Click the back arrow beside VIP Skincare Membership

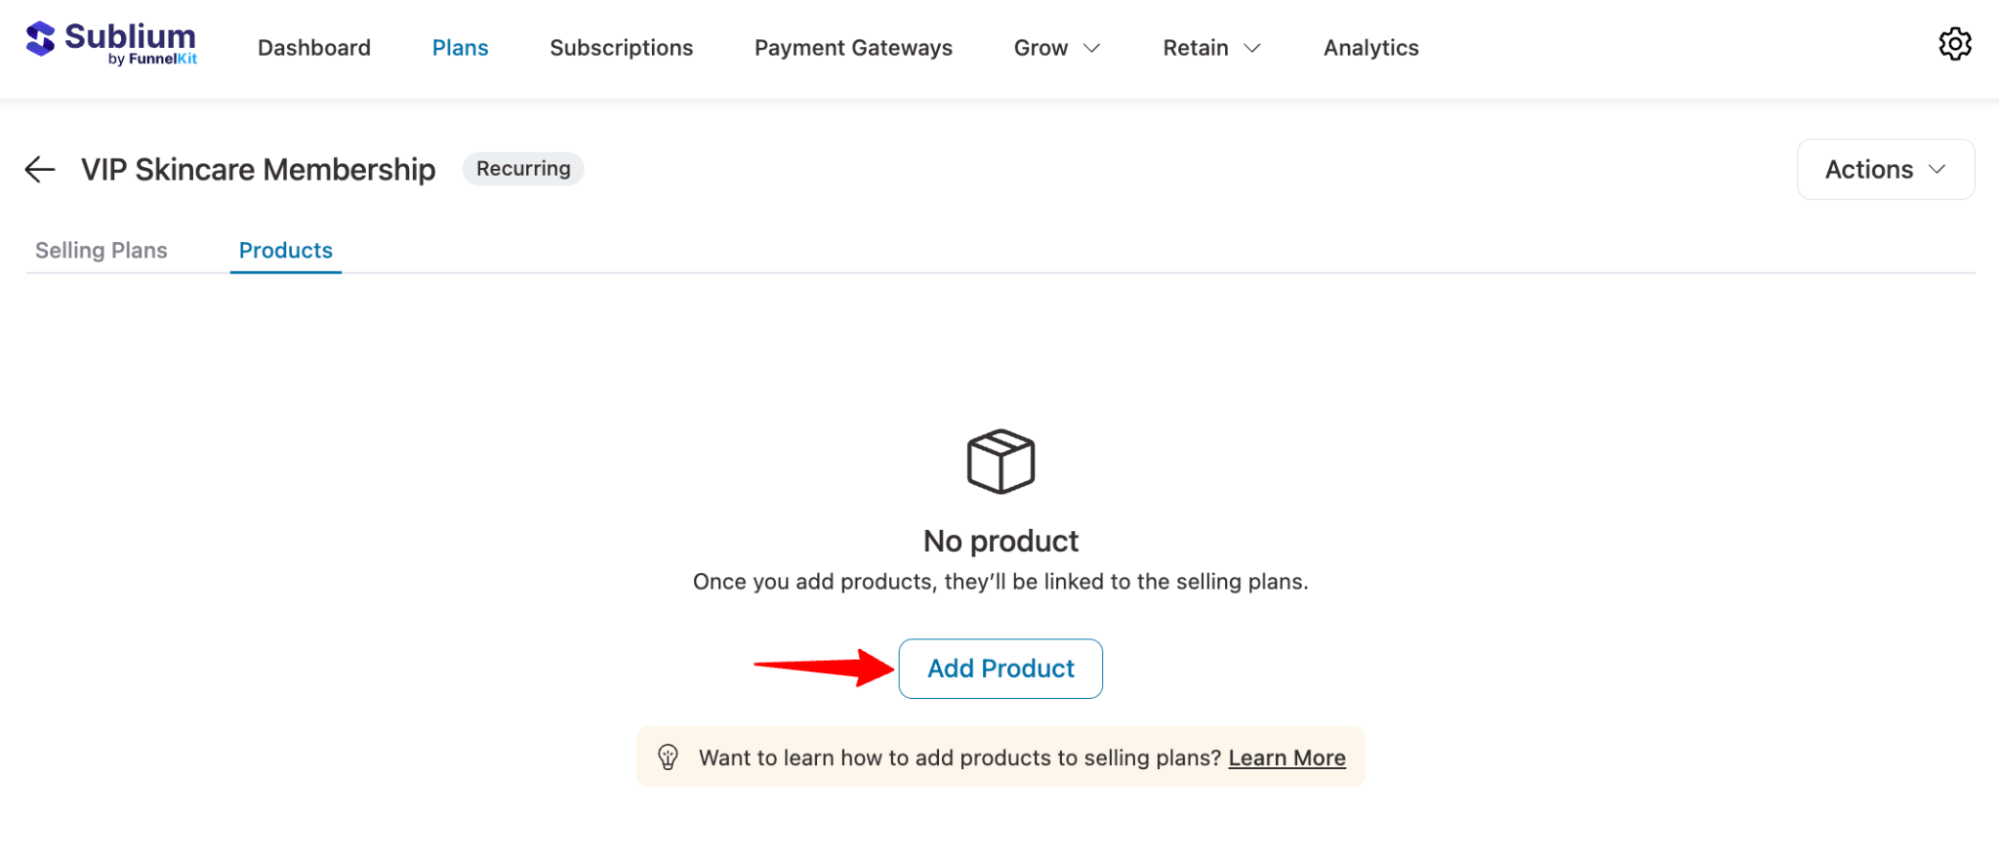39,169
